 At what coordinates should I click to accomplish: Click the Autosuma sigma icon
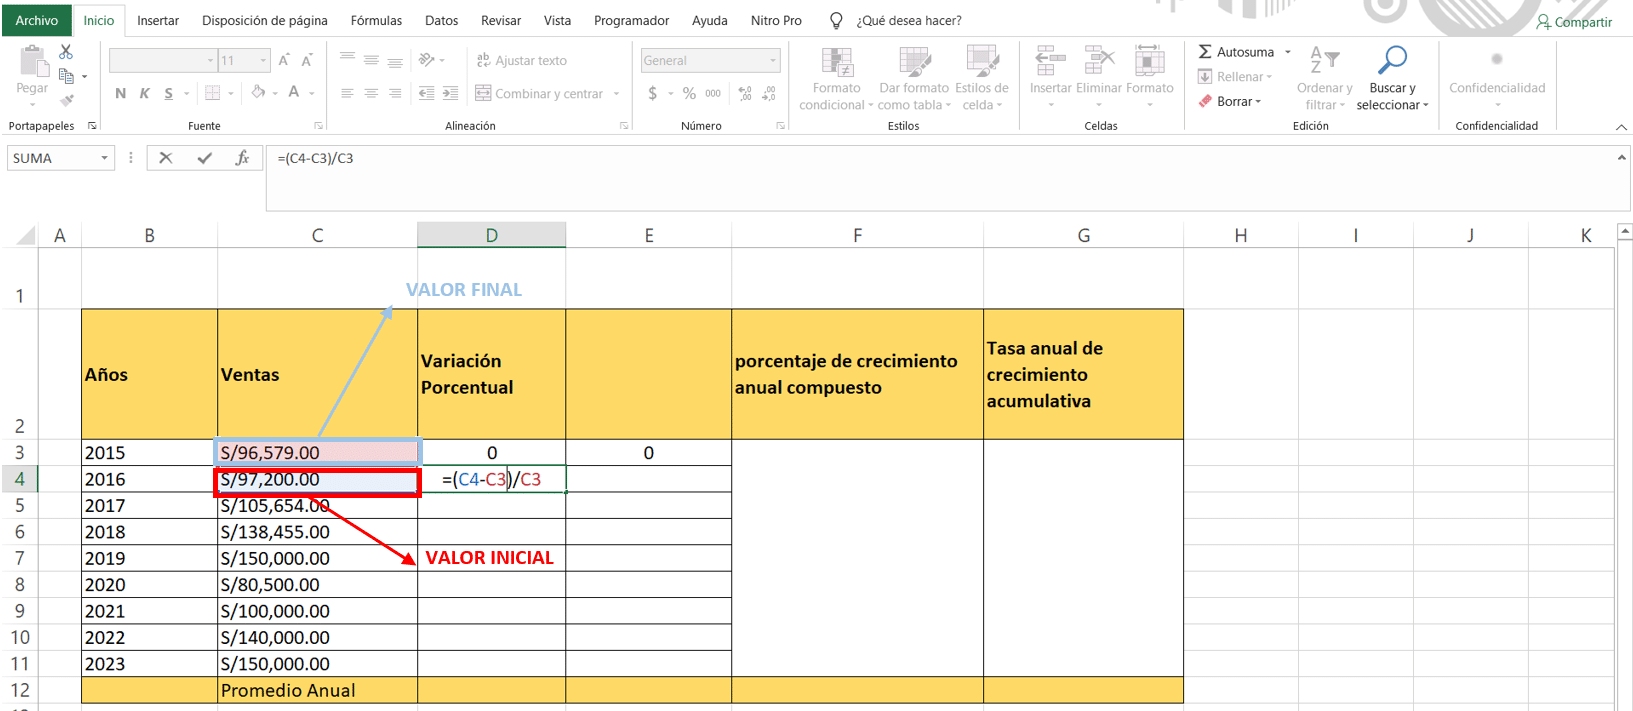1205,52
